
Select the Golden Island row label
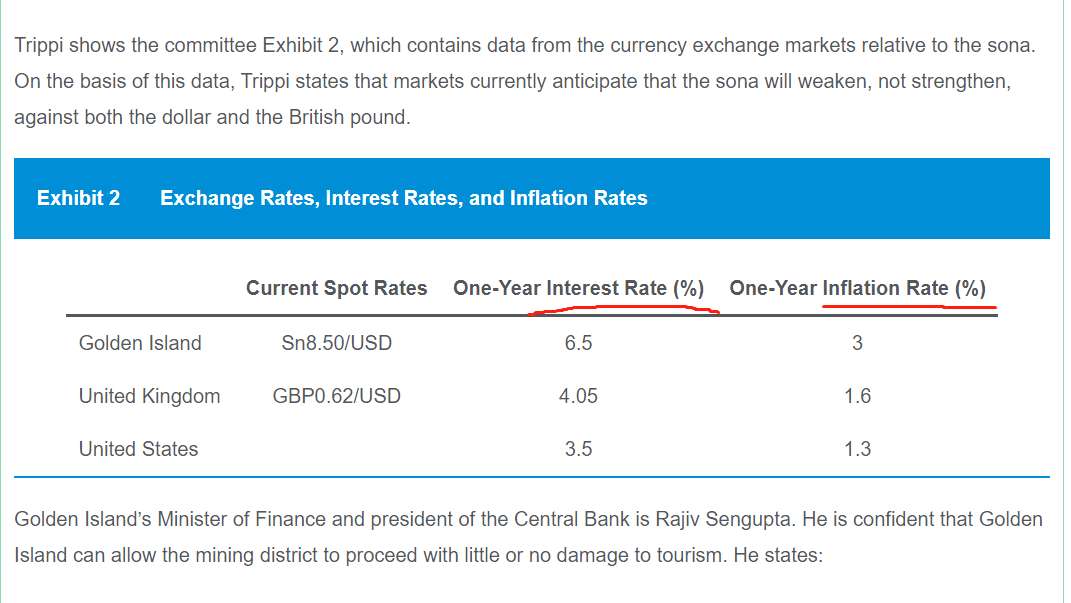(140, 343)
